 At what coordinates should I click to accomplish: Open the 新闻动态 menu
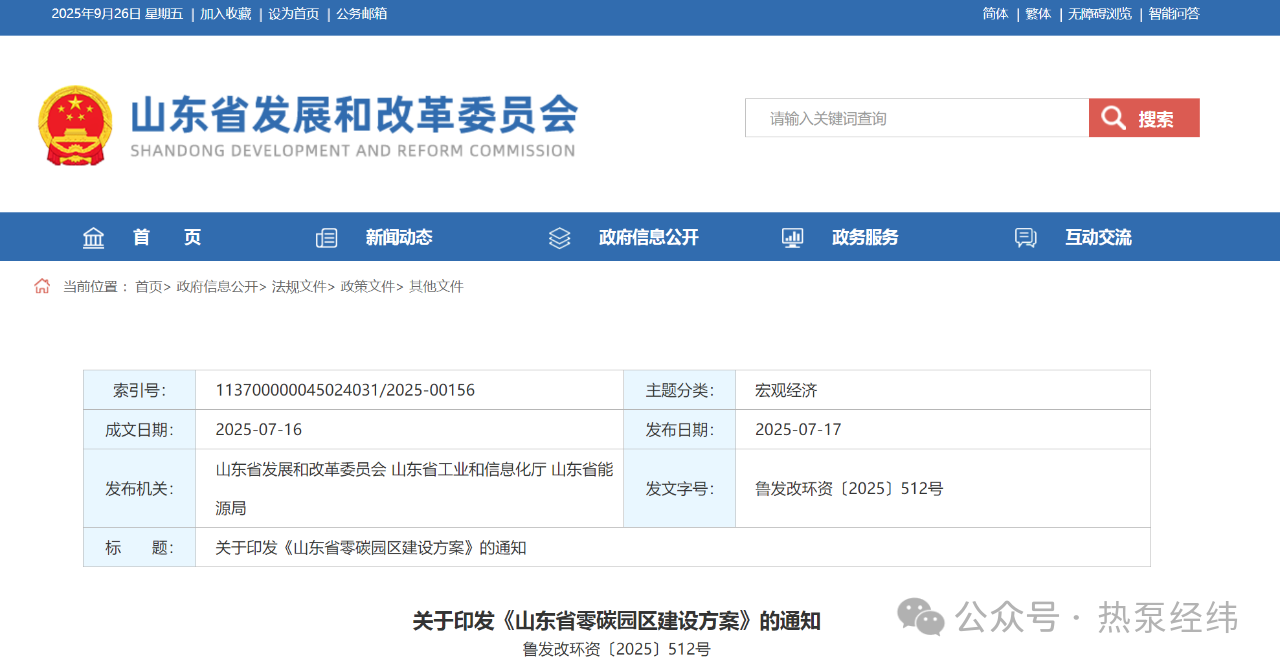pos(398,238)
